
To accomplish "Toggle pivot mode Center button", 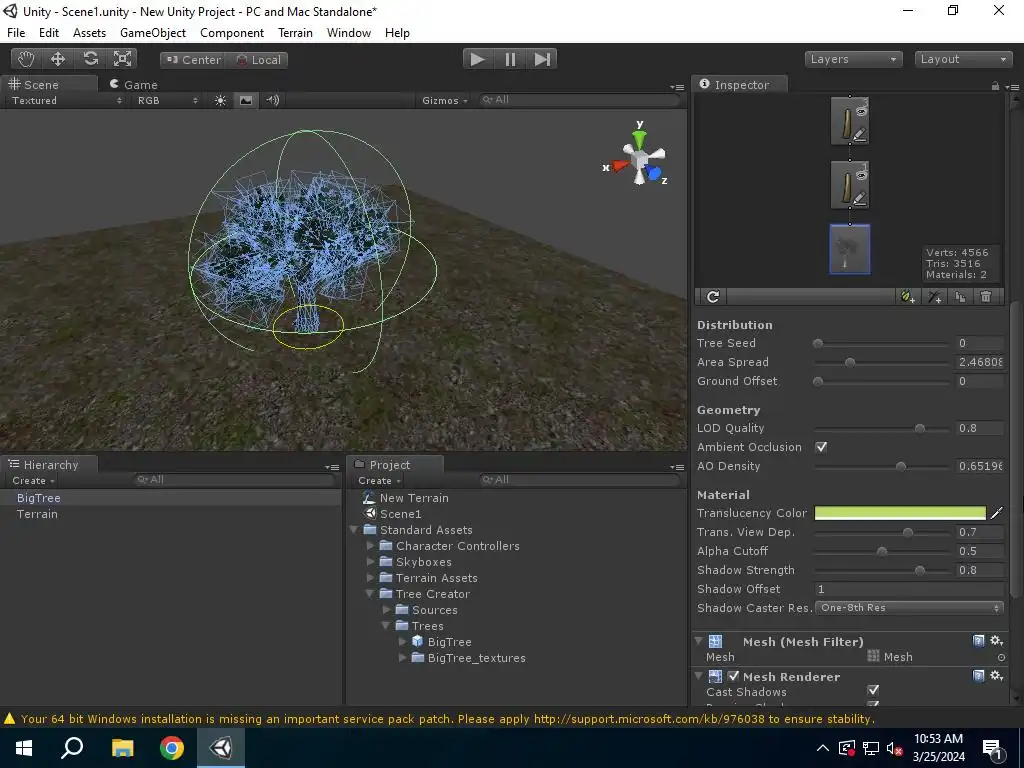I will (193, 60).
